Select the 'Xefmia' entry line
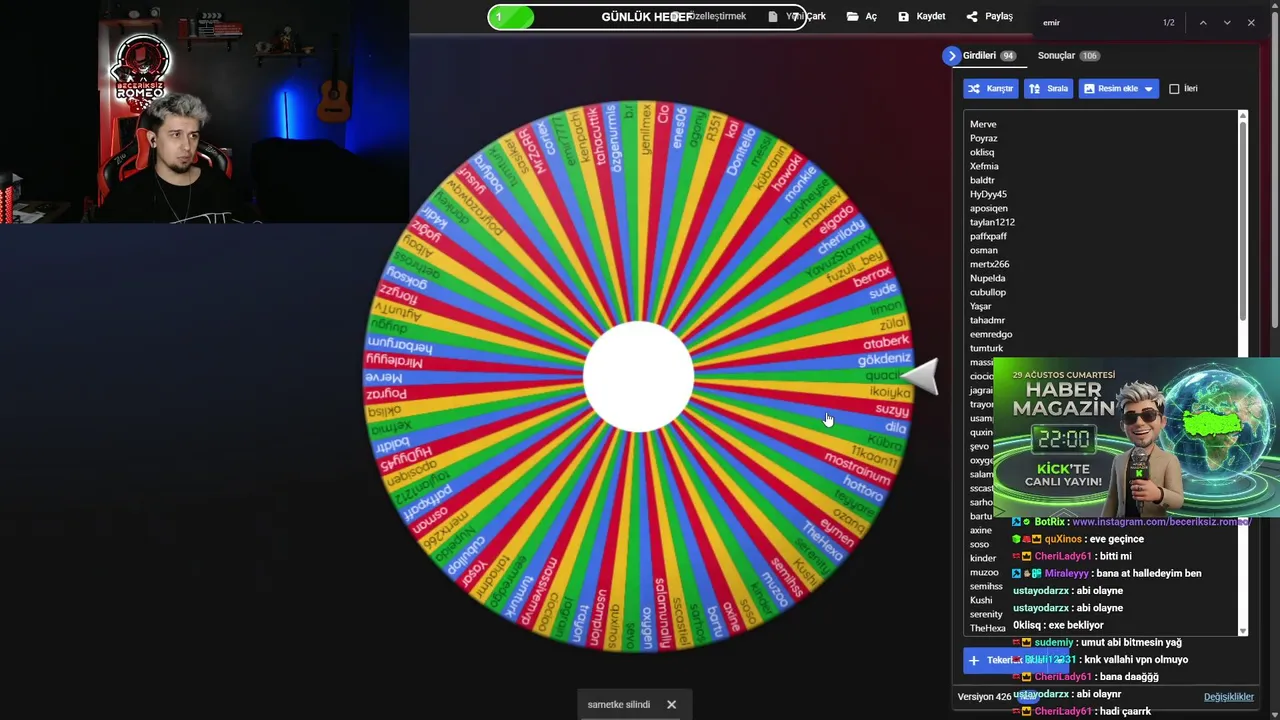The image size is (1280, 720). click(x=984, y=166)
